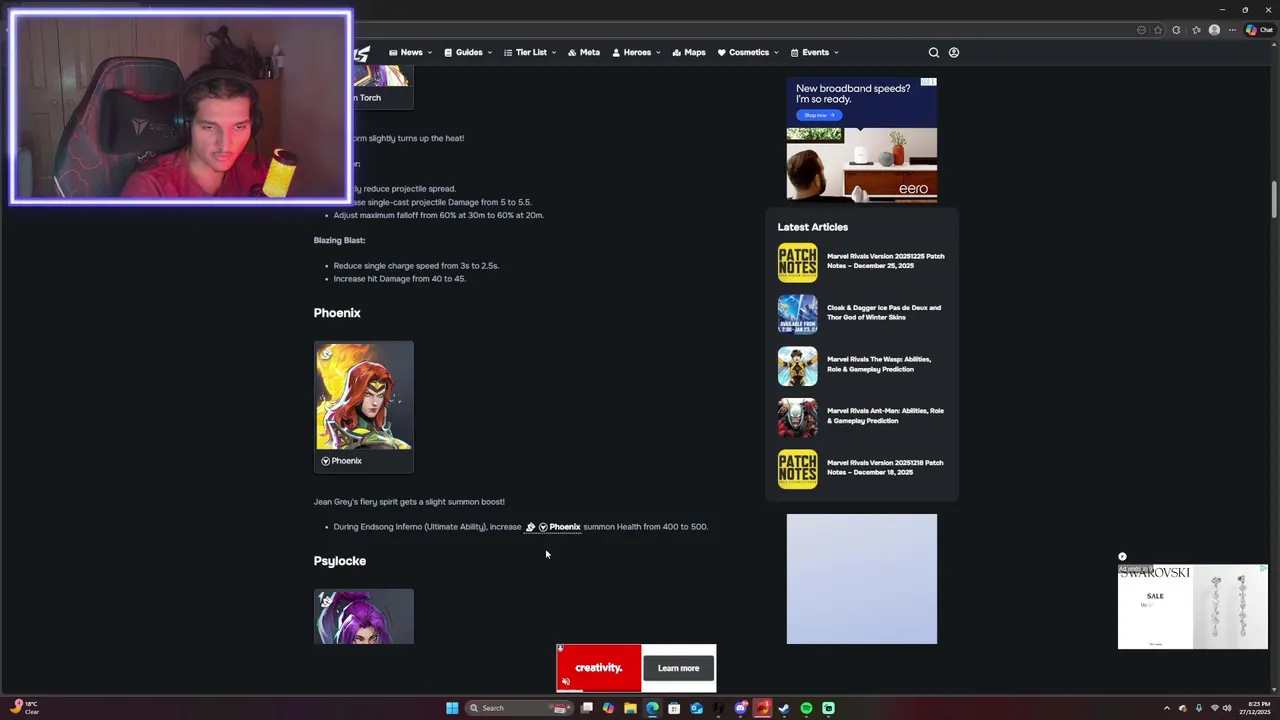
Task: Open the Maps page
Action: pos(689,52)
